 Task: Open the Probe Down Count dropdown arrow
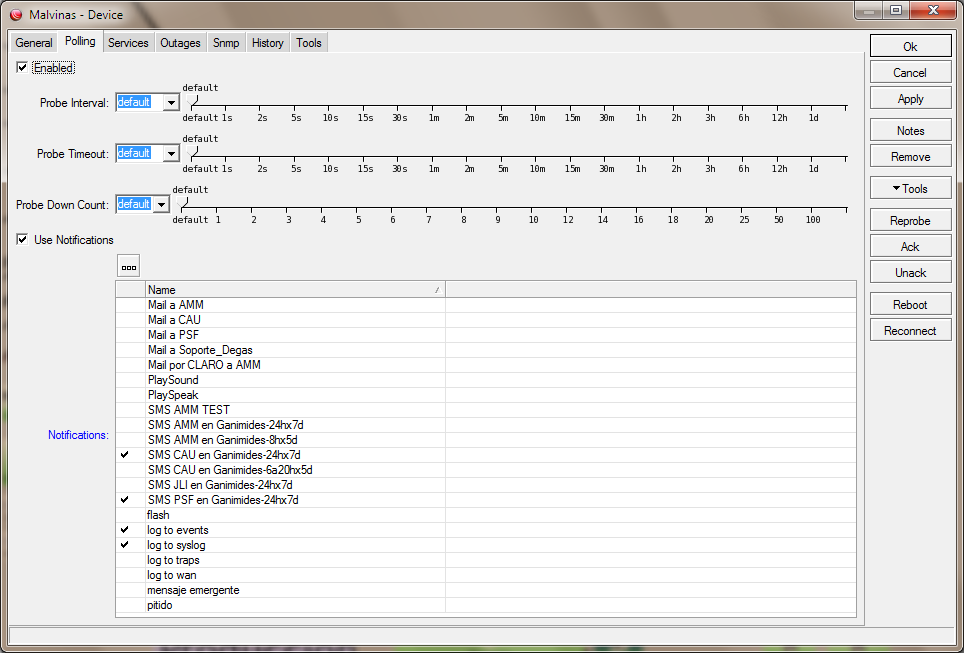click(x=162, y=204)
